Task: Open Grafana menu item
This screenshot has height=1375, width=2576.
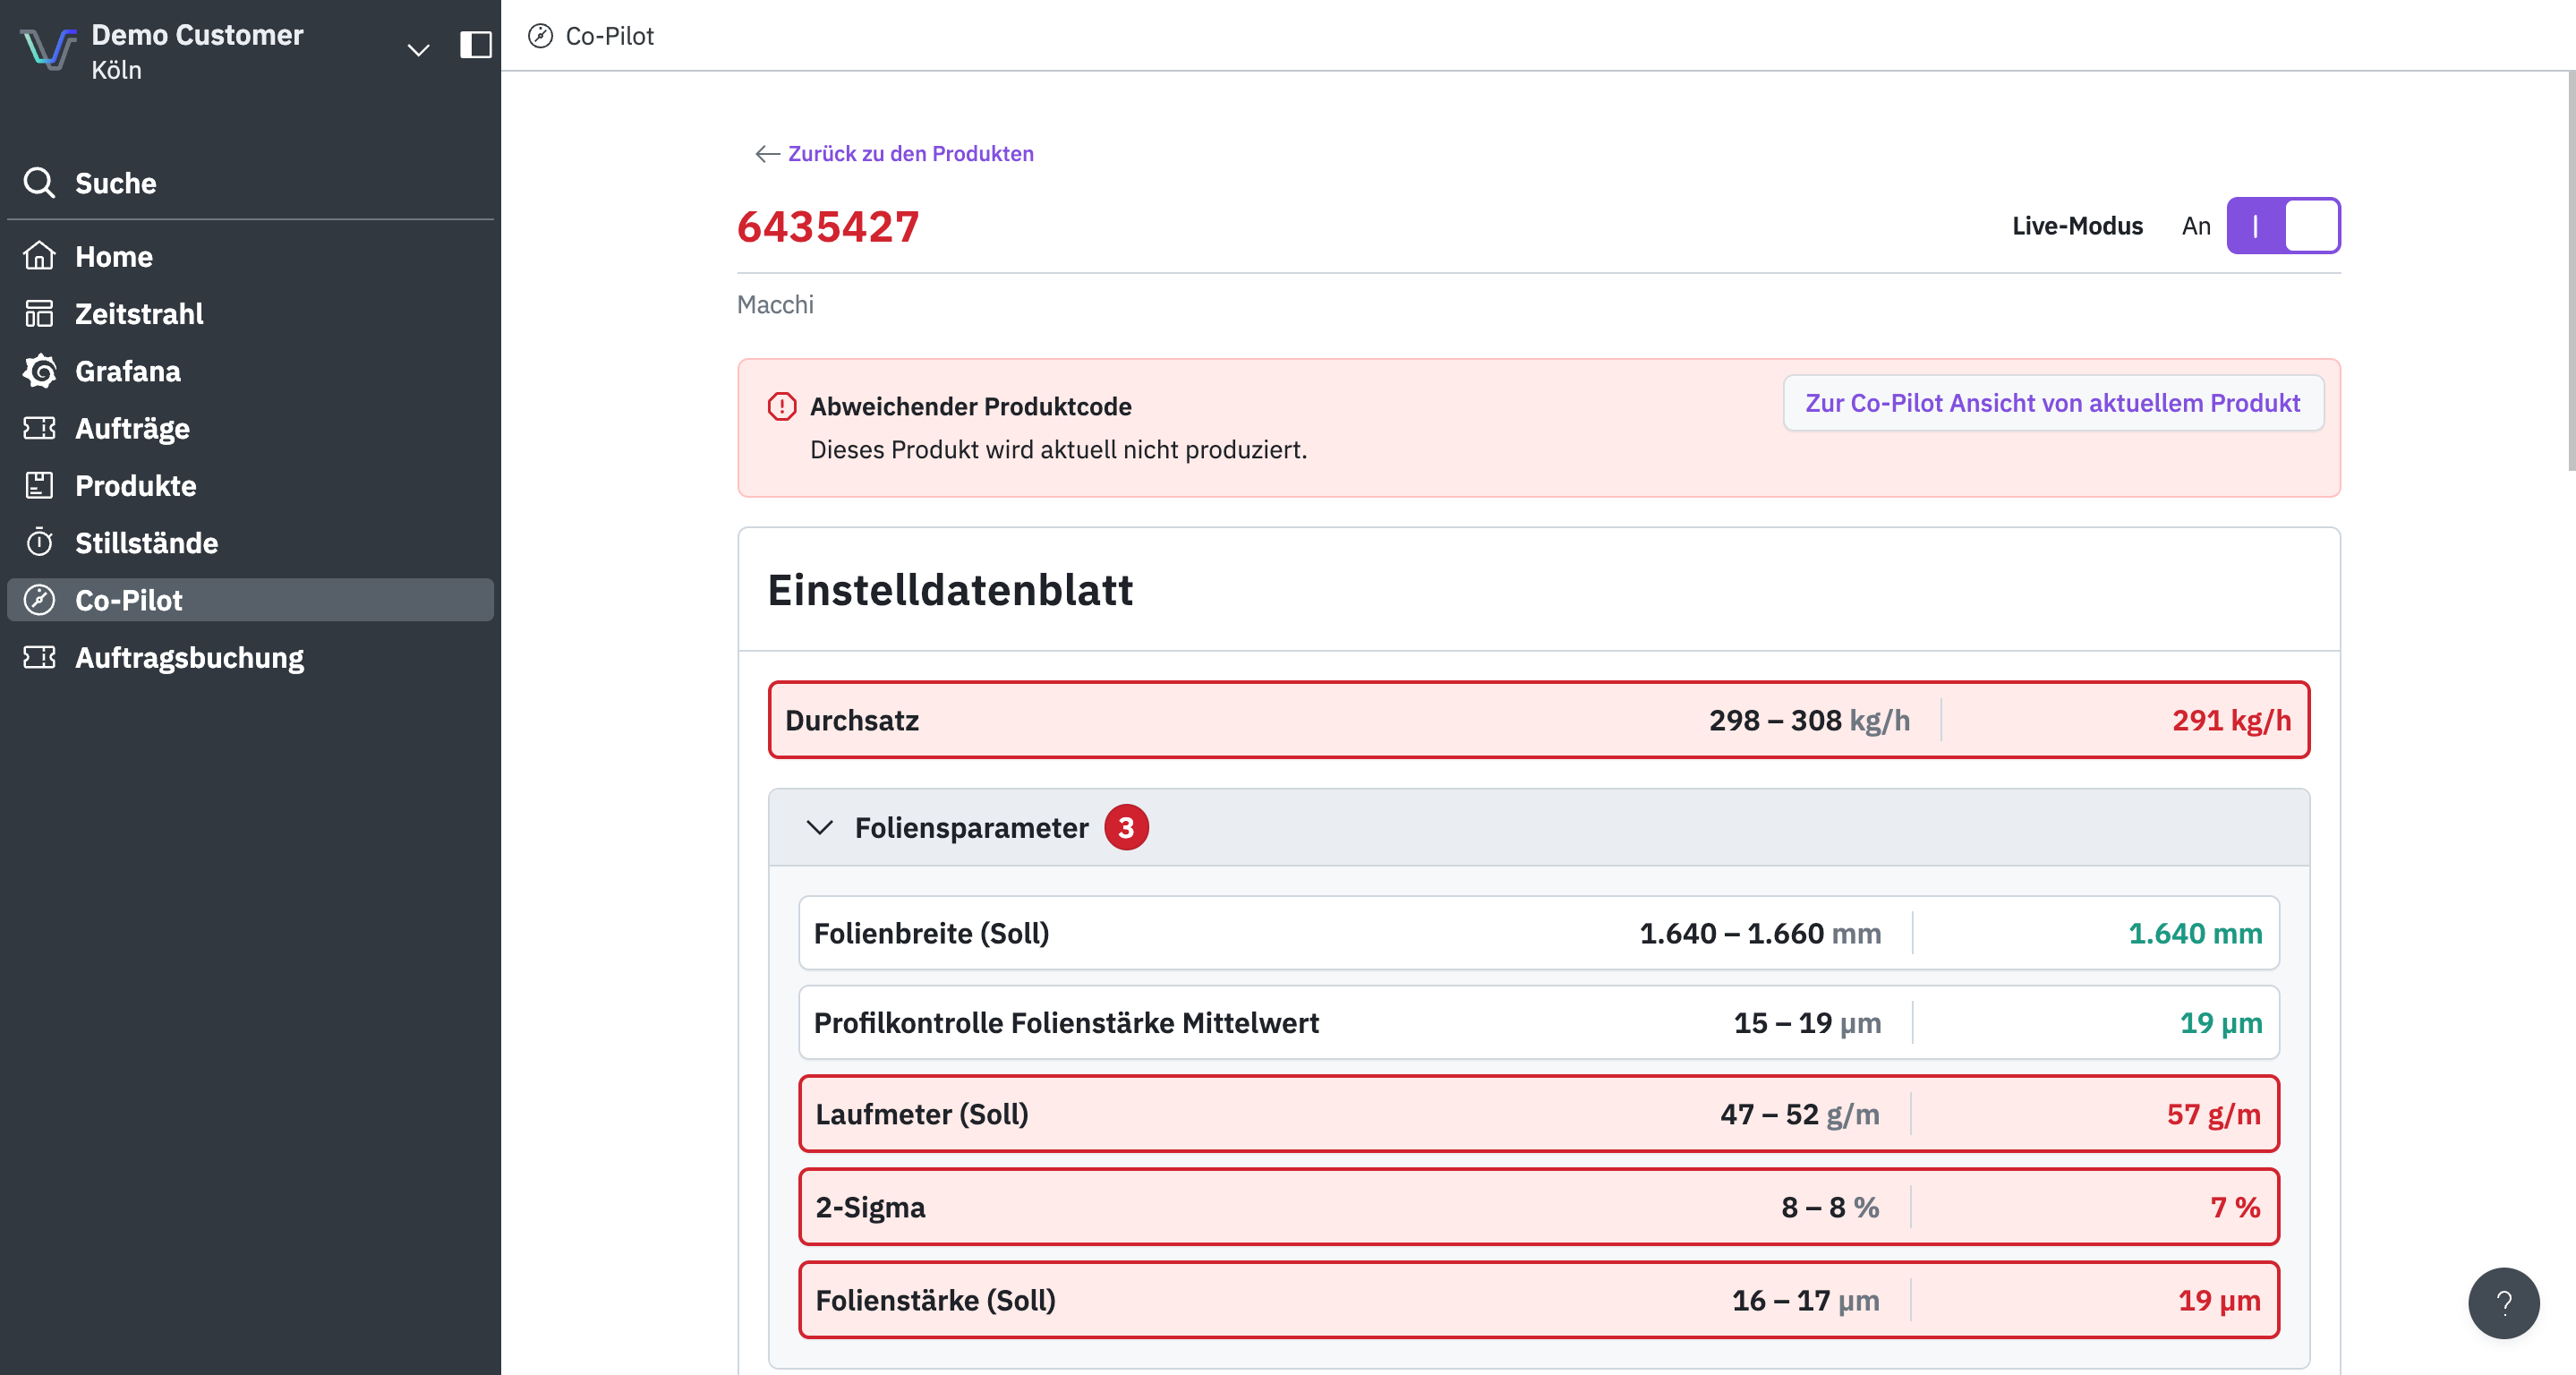Action: [x=250, y=371]
